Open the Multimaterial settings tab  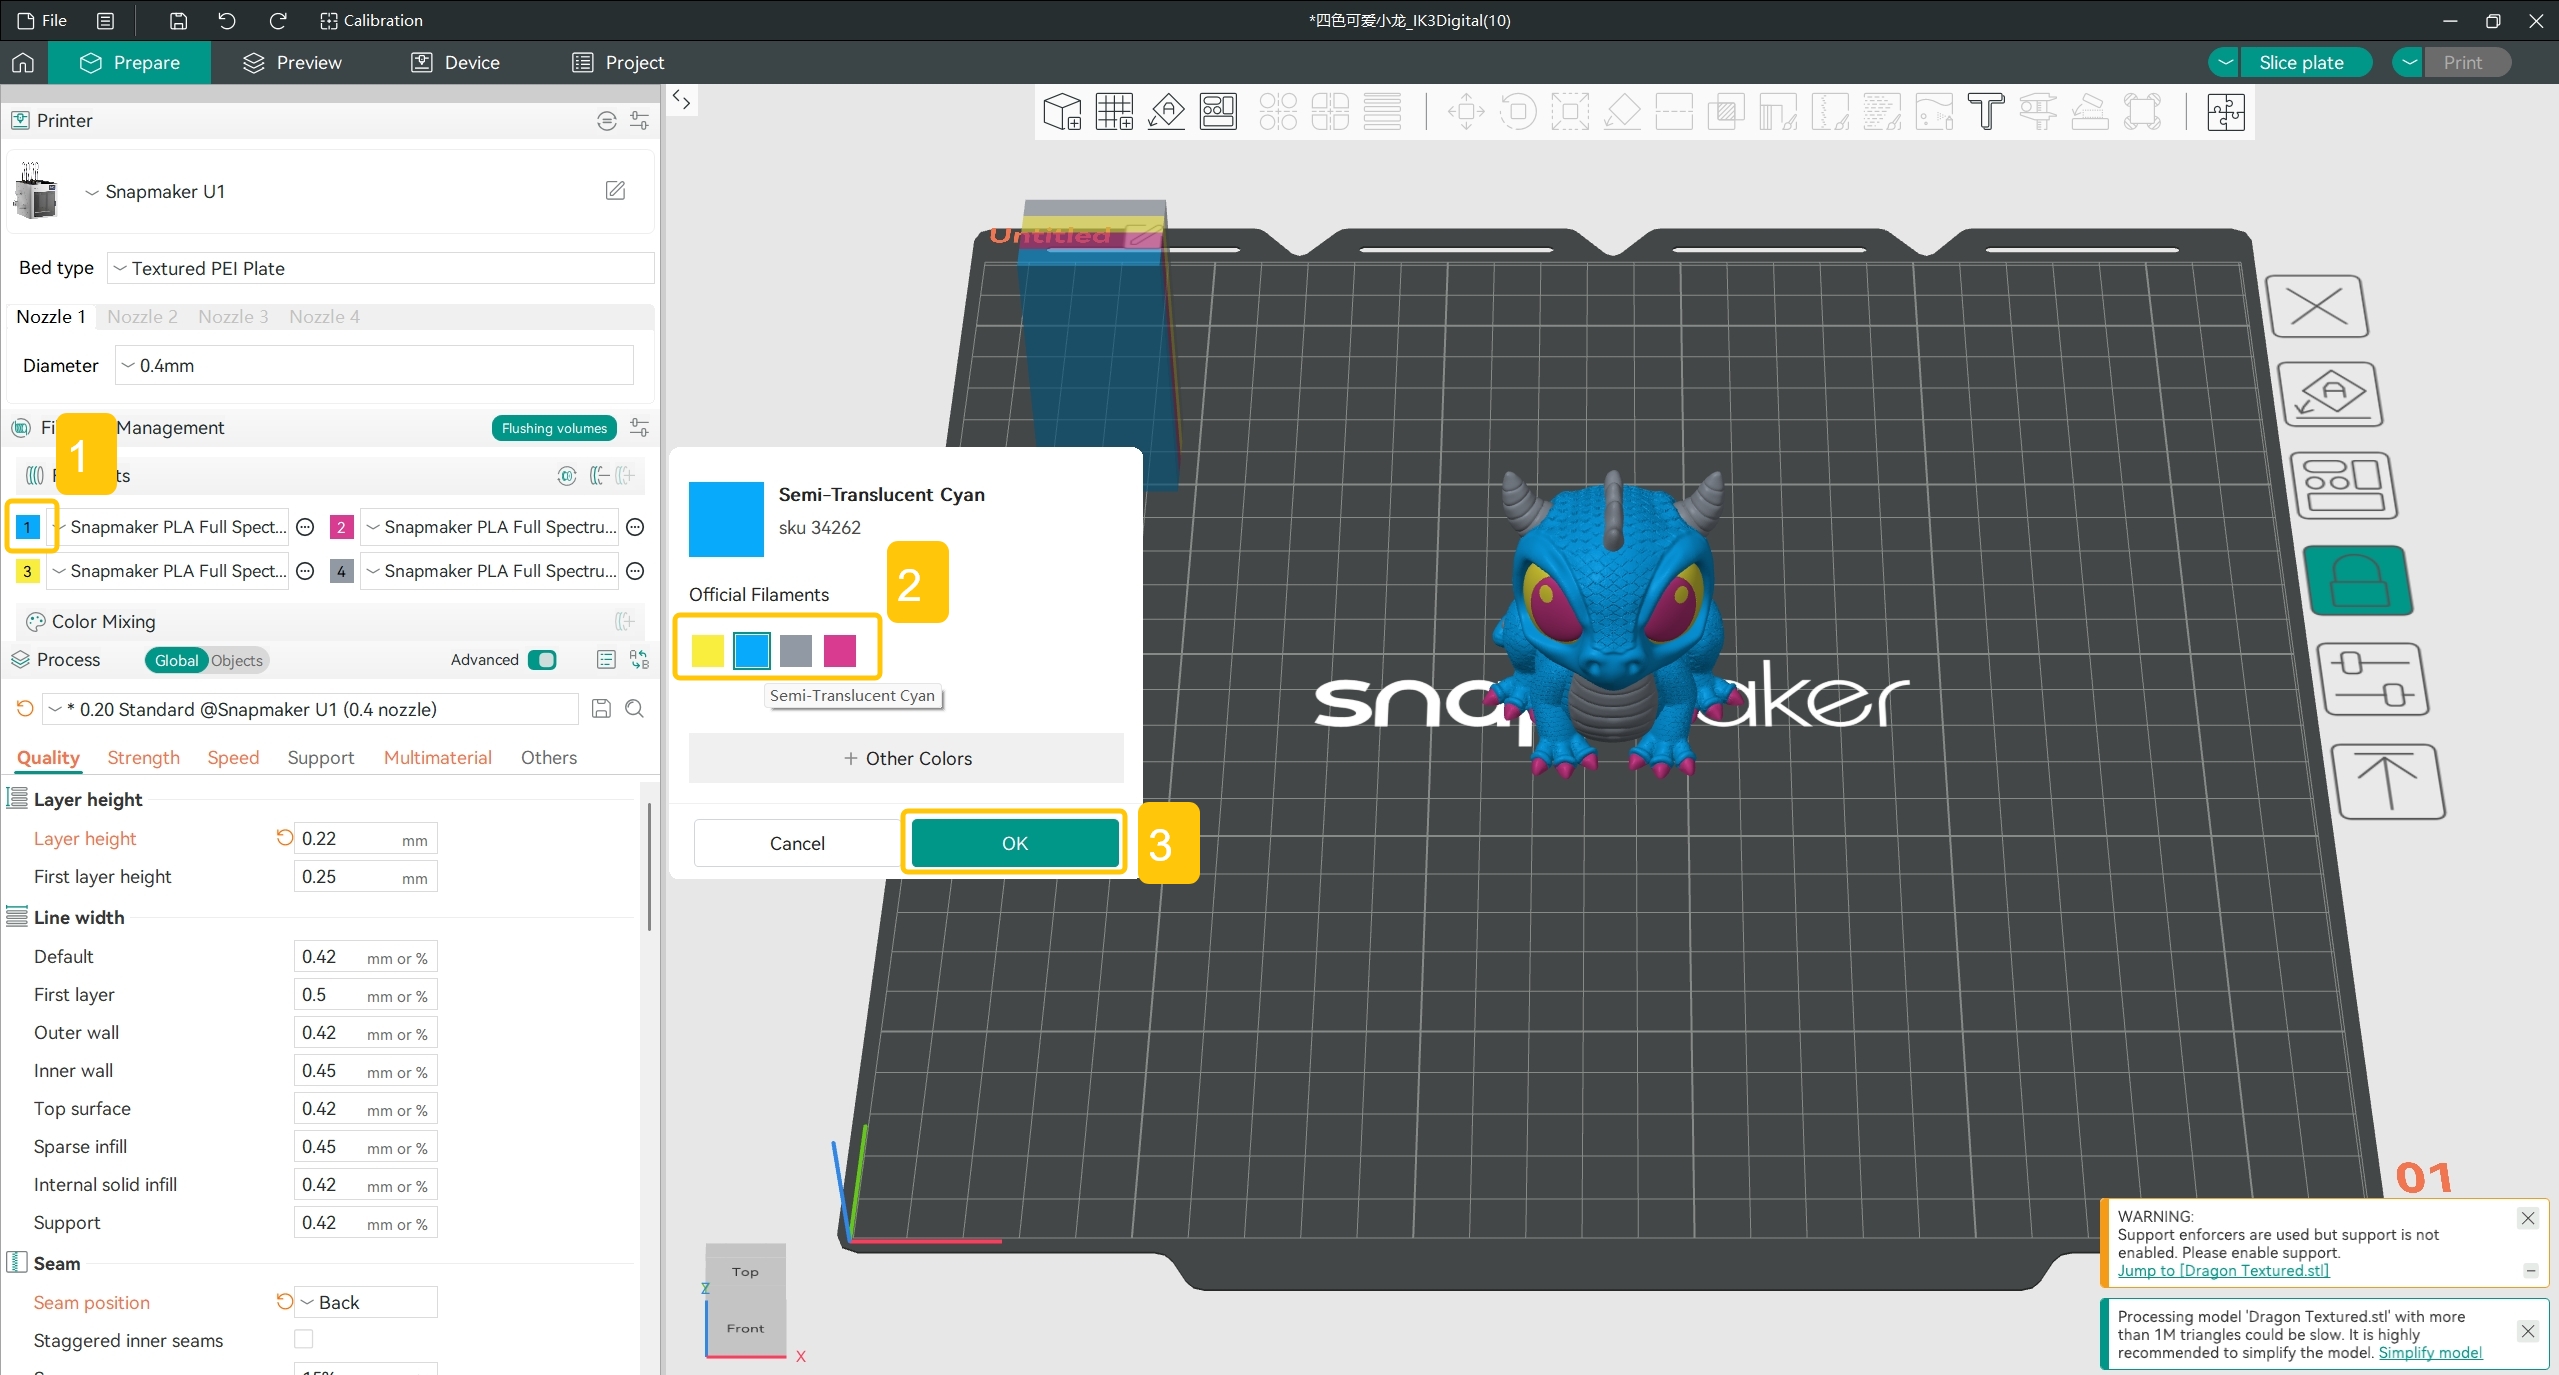[438, 757]
